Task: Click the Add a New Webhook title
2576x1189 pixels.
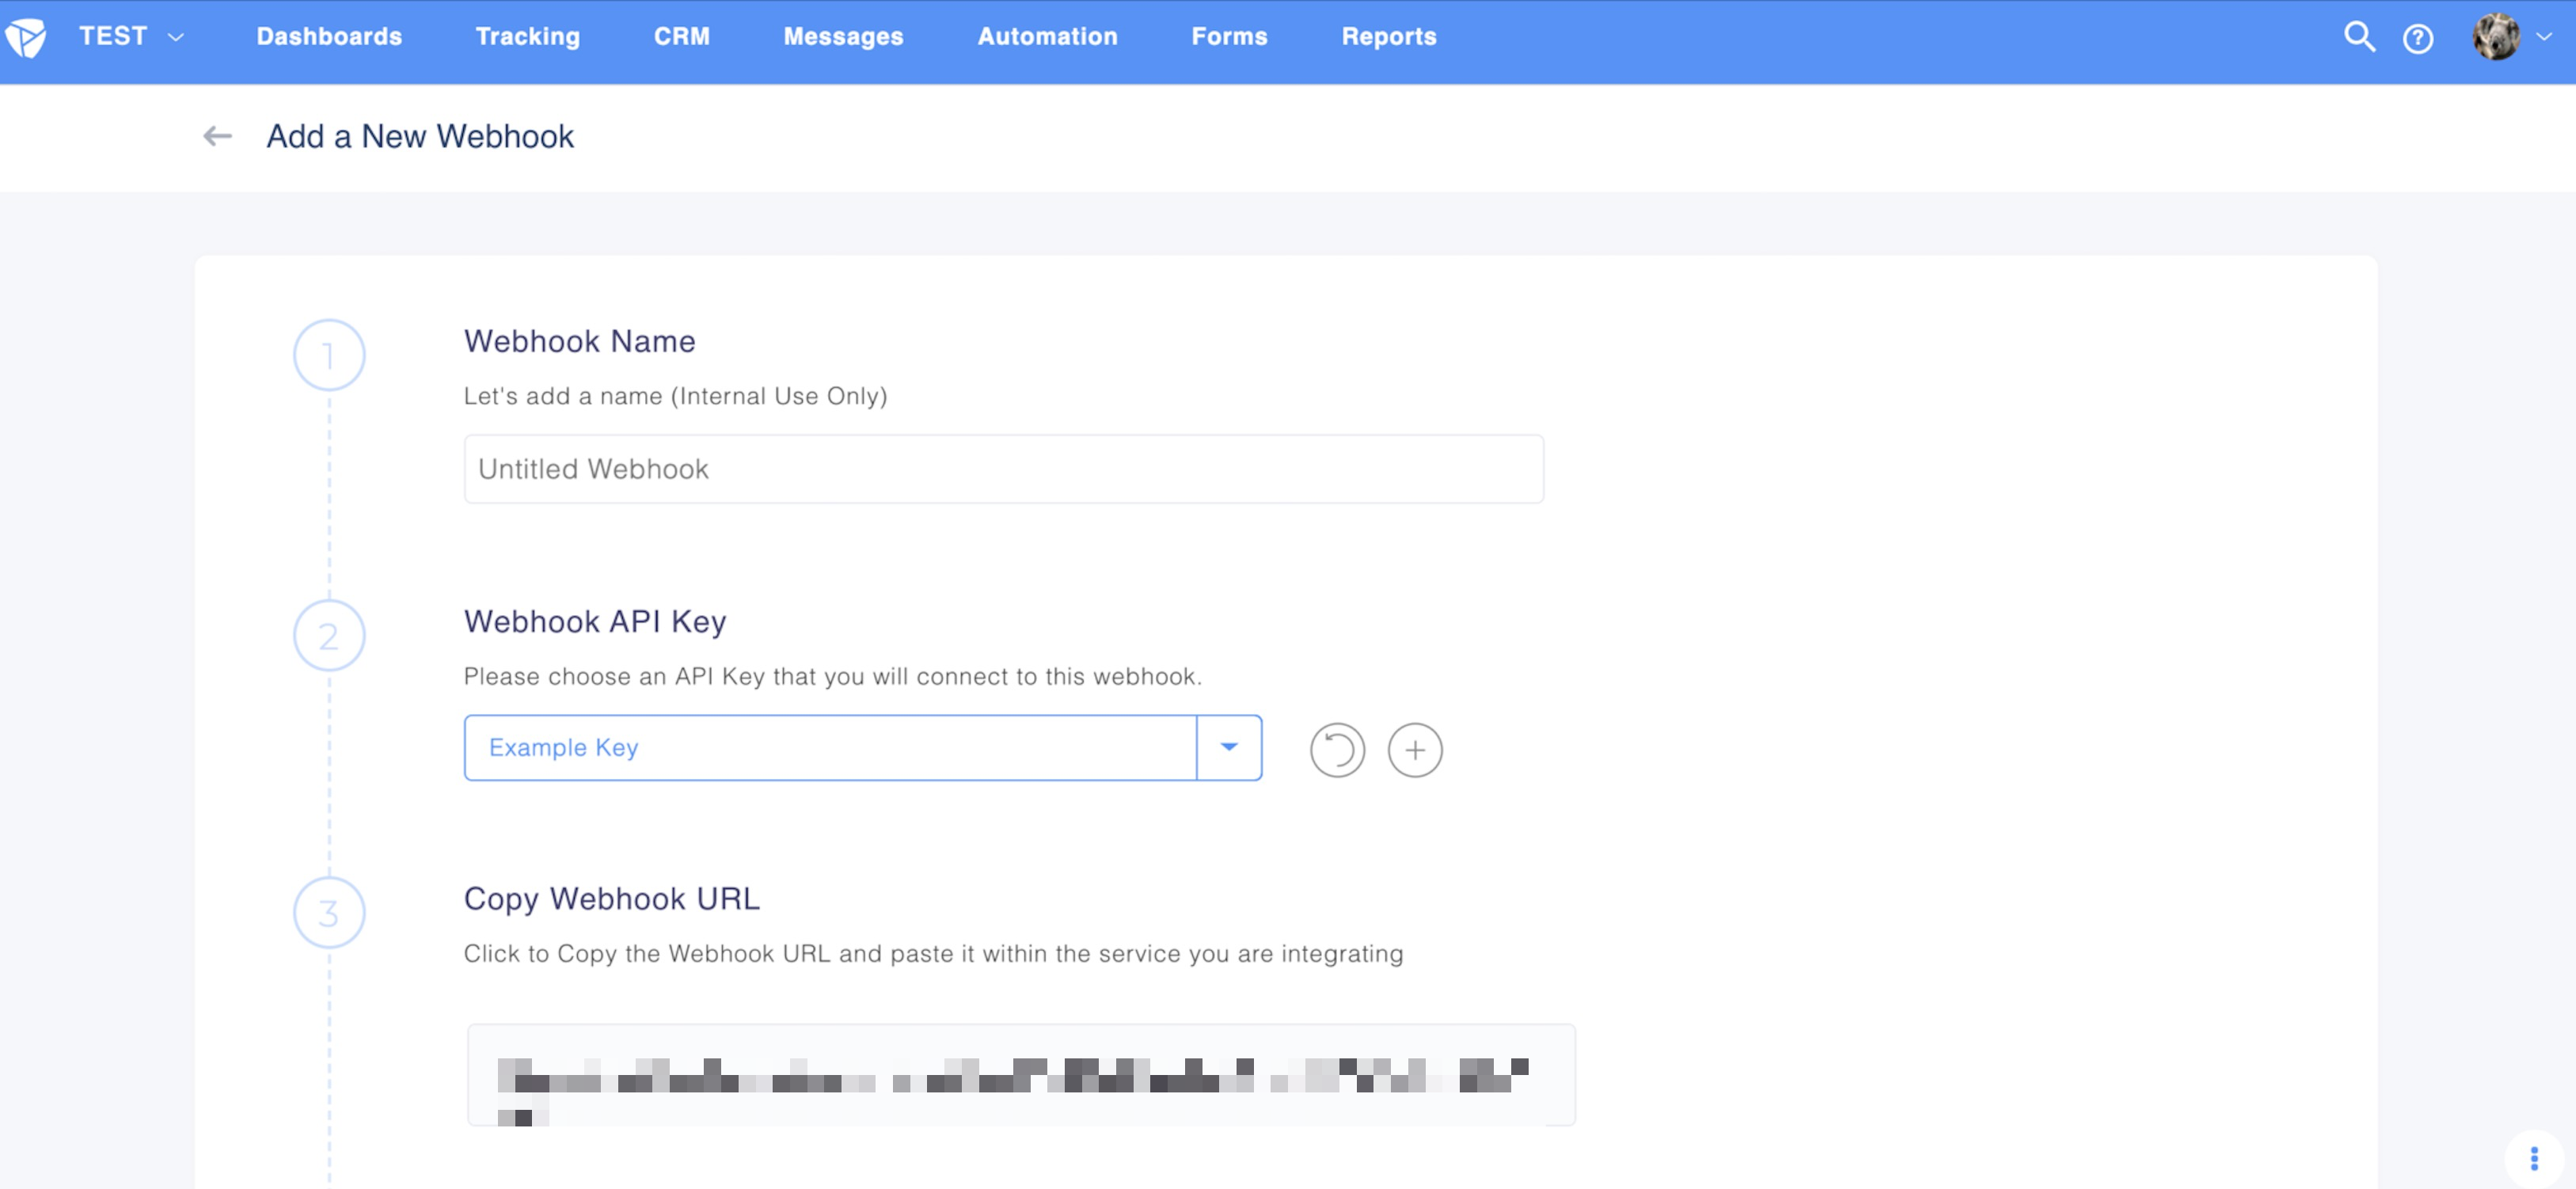Action: (x=420, y=136)
